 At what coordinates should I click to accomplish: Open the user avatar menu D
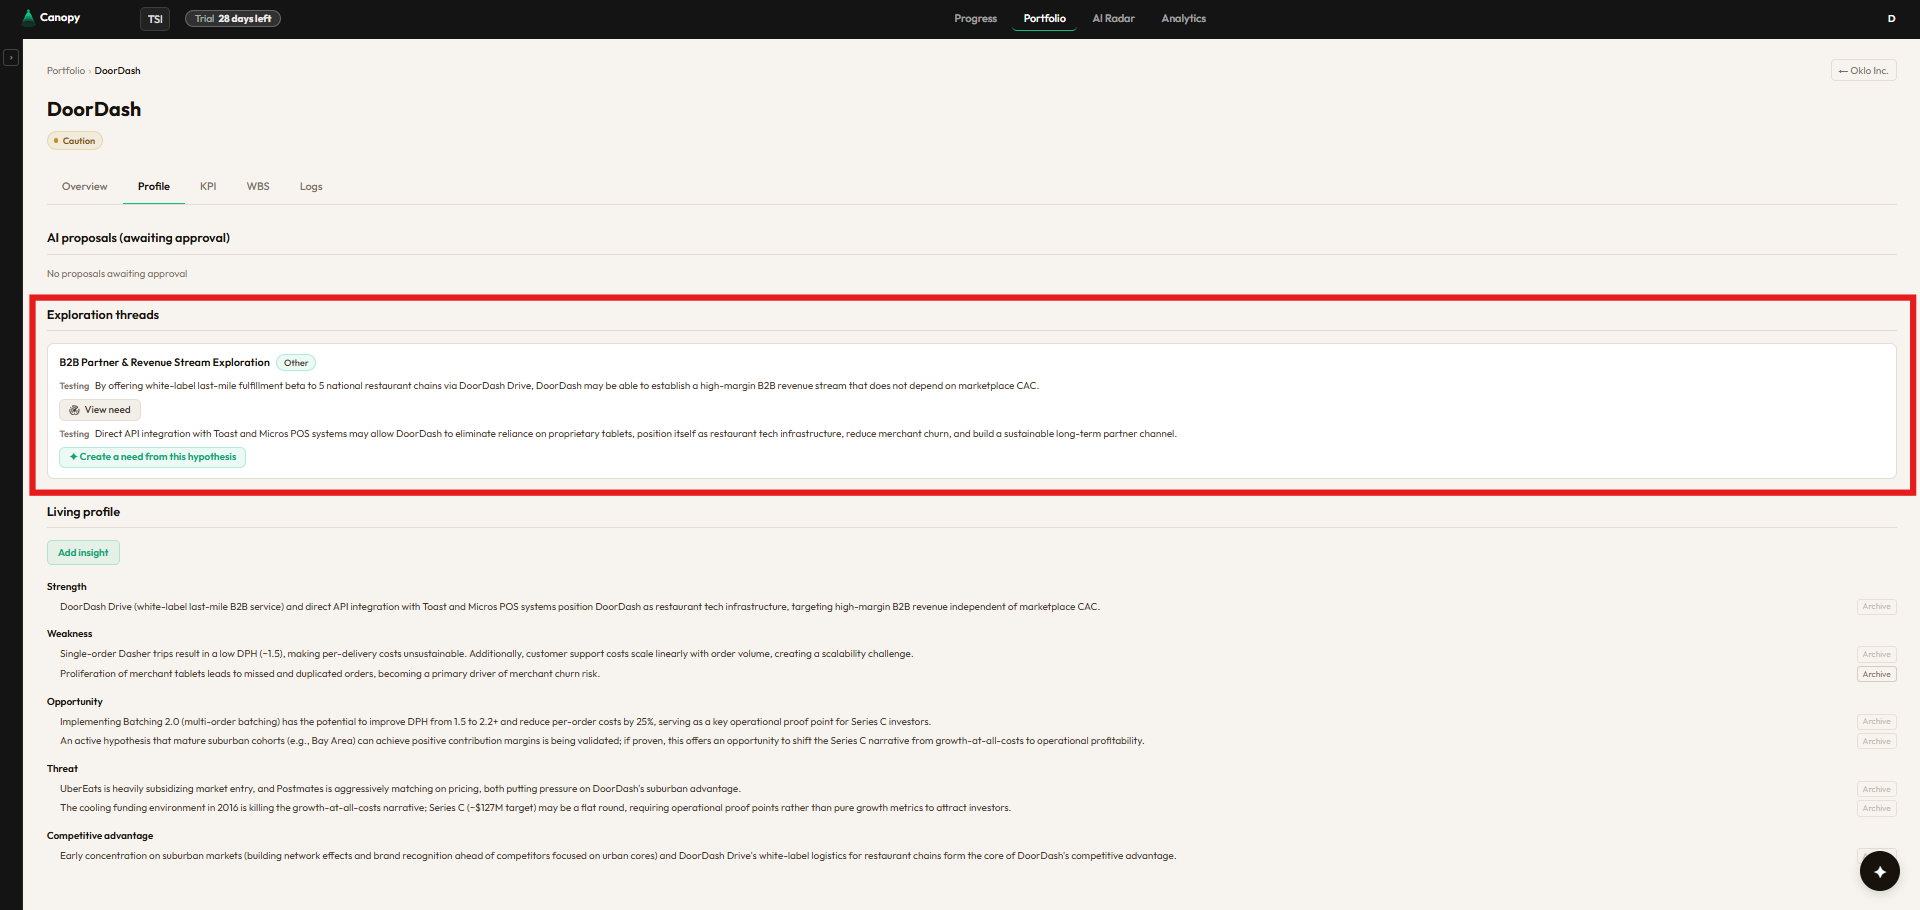click(x=1891, y=18)
